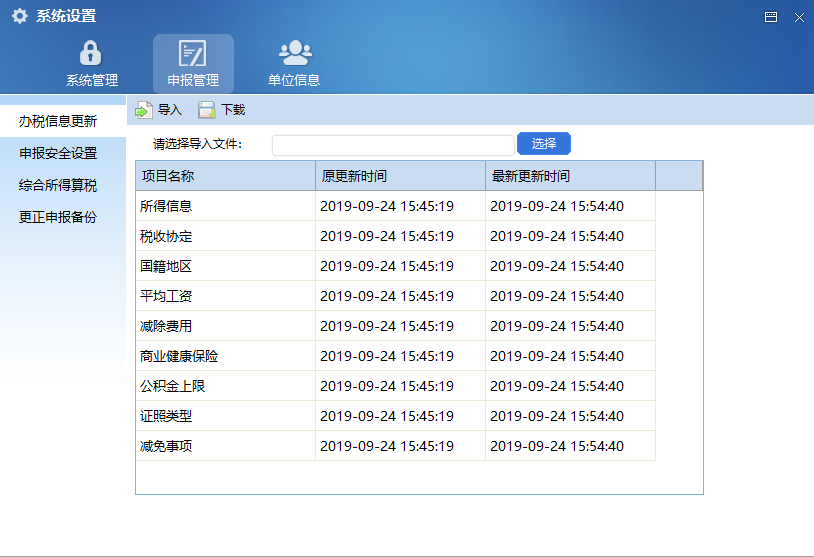The width and height of the screenshot is (814, 557).
Task: Click the 下载 download icon
Action: [207, 110]
